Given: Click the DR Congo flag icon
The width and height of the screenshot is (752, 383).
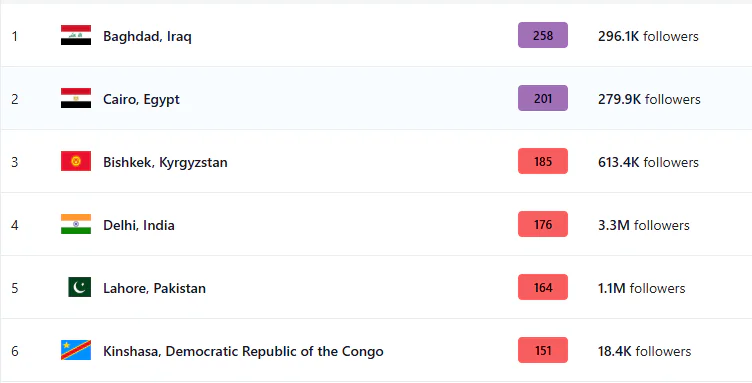Looking at the screenshot, I should 76,350.
